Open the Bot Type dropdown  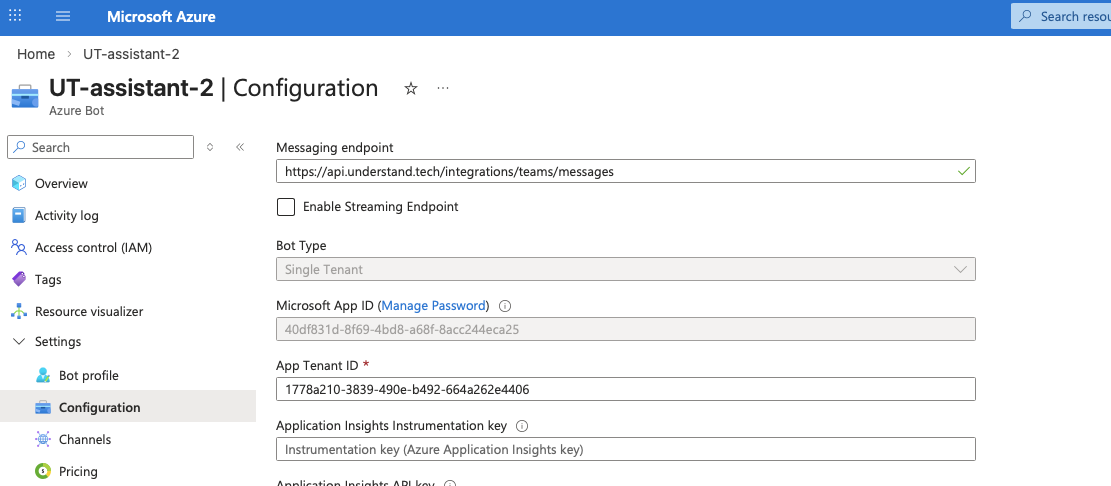coord(625,269)
